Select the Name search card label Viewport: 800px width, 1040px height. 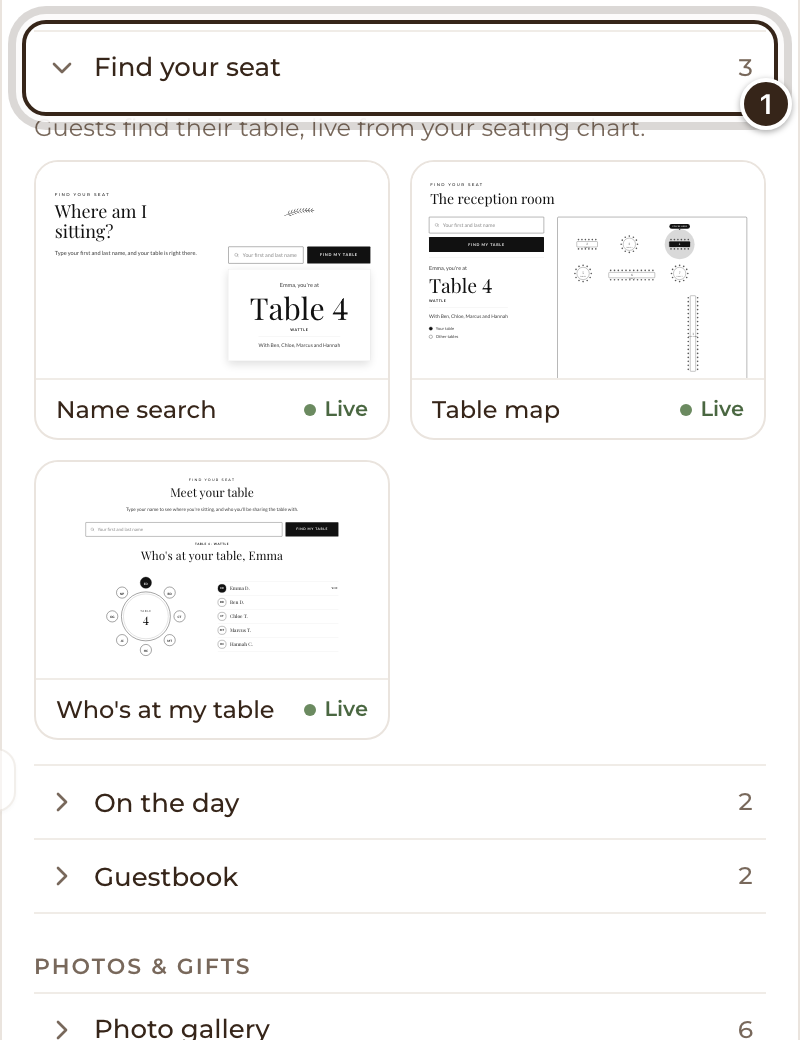[x=136, y=410]
